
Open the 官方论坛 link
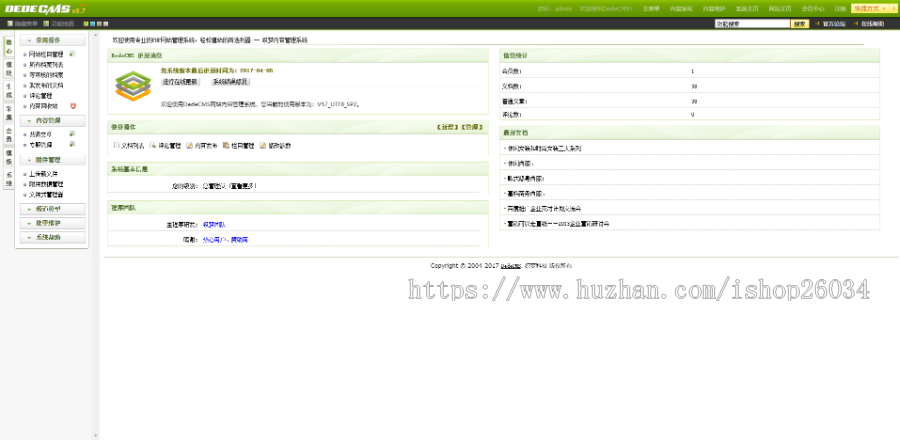click(x=834, y=24)
